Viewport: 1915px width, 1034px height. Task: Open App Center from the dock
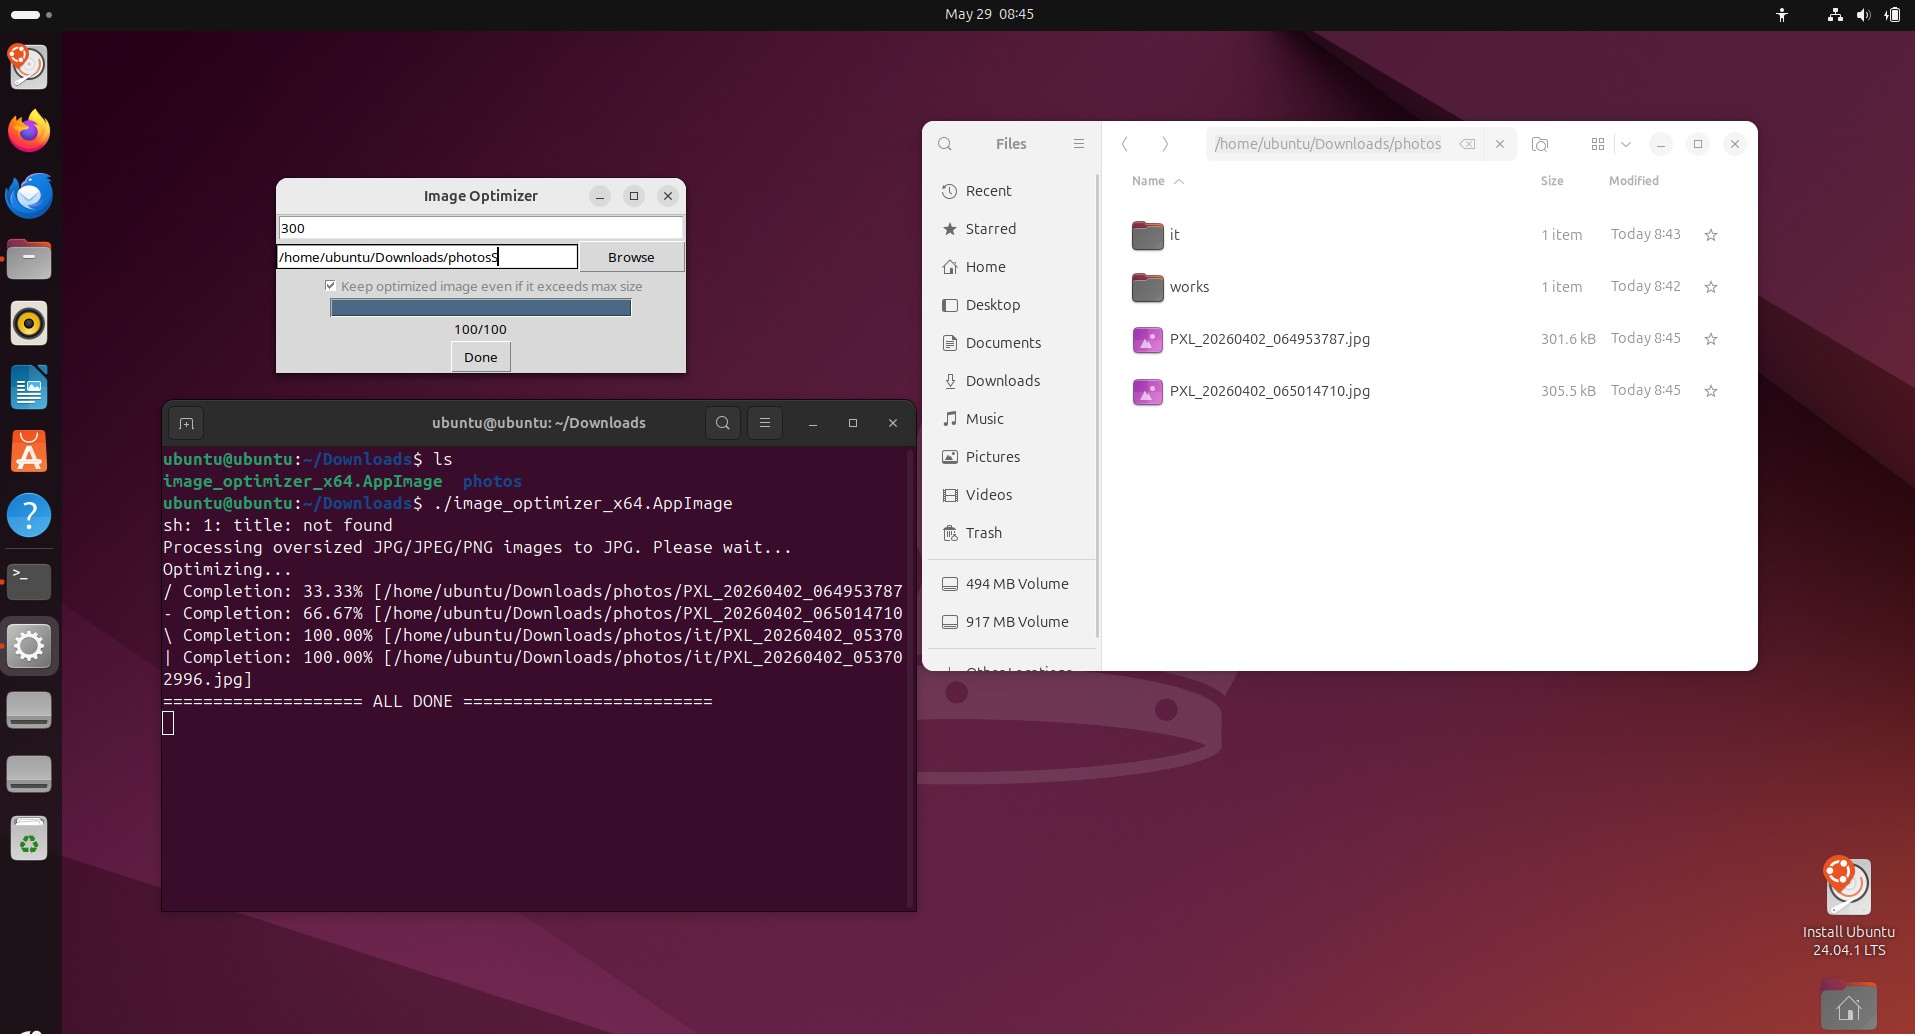coord(29,451)
